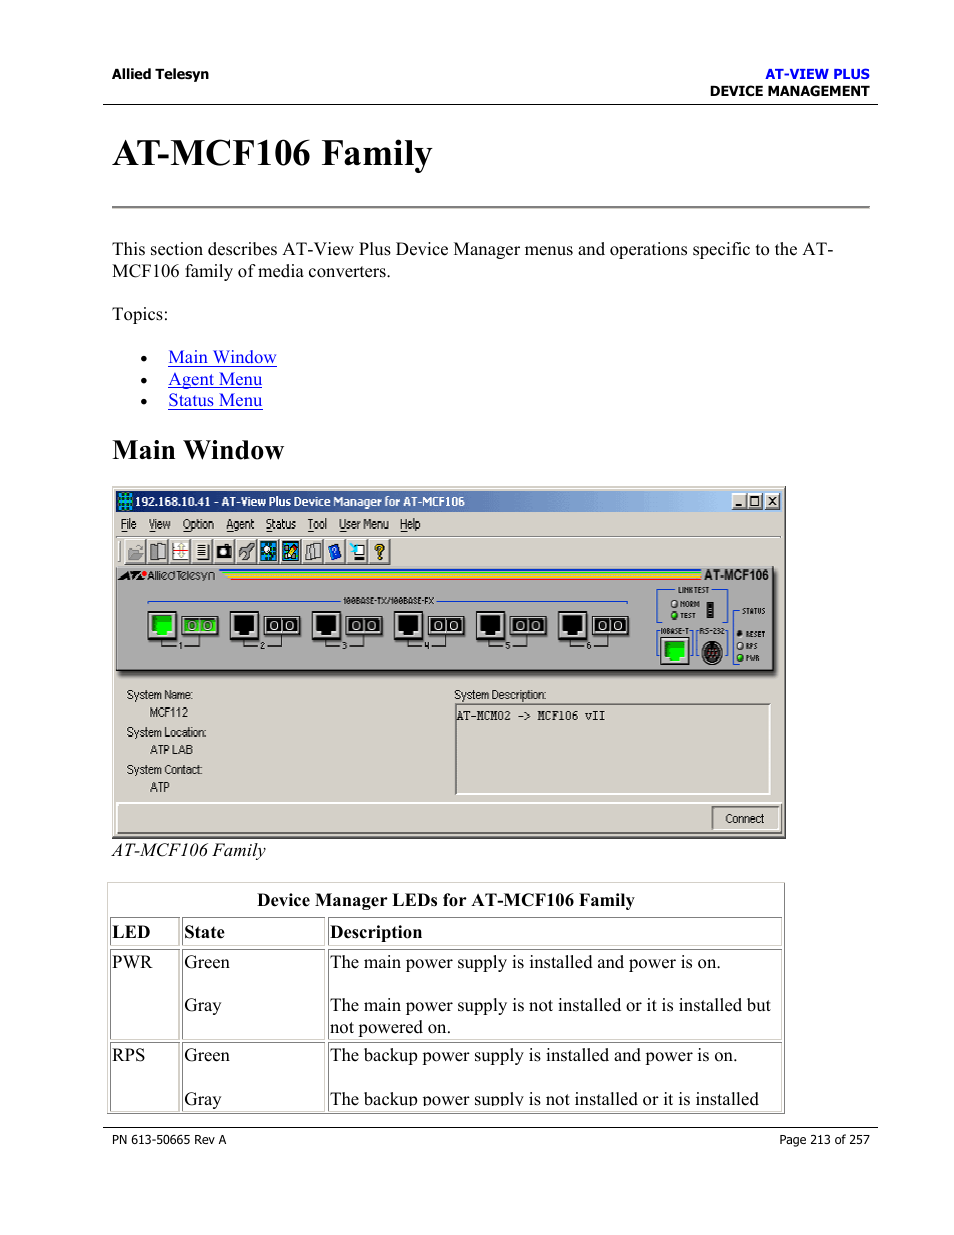Follow the Status Menu topic link
Image resolution: width=954 pixels, height=1235 pixels.
pyautogui.click(x=215, y=400)
